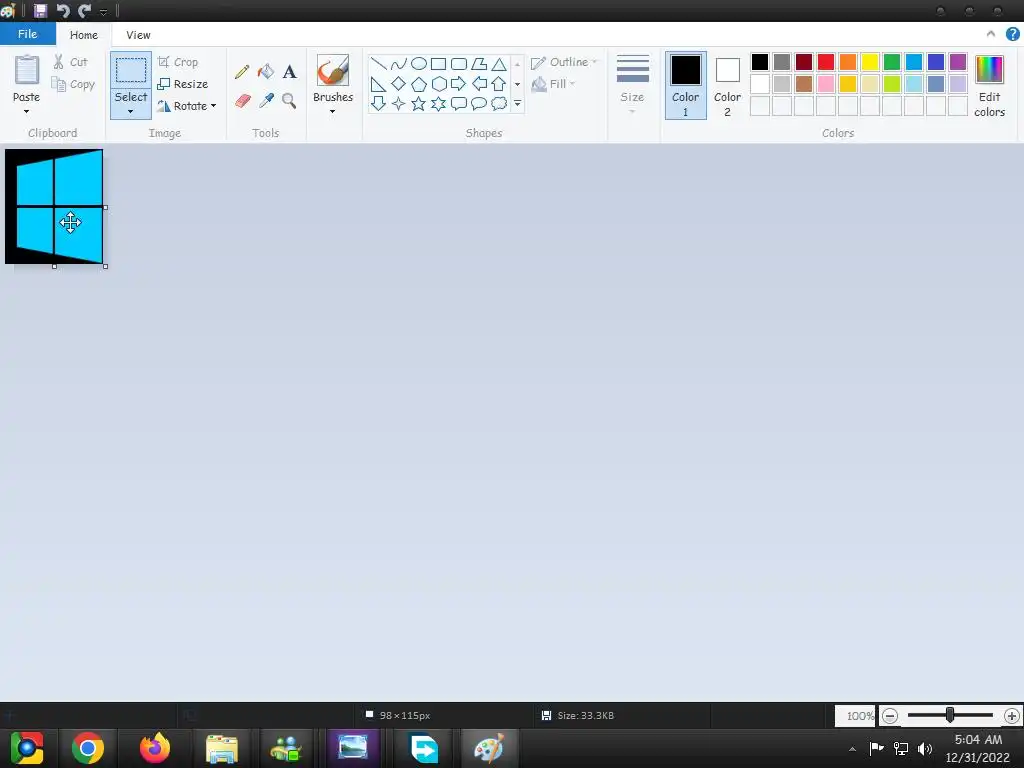The height and width of the screenshot is (768, 1024).
Task: Select the Text tool
Action: click(x=289, y=71)
